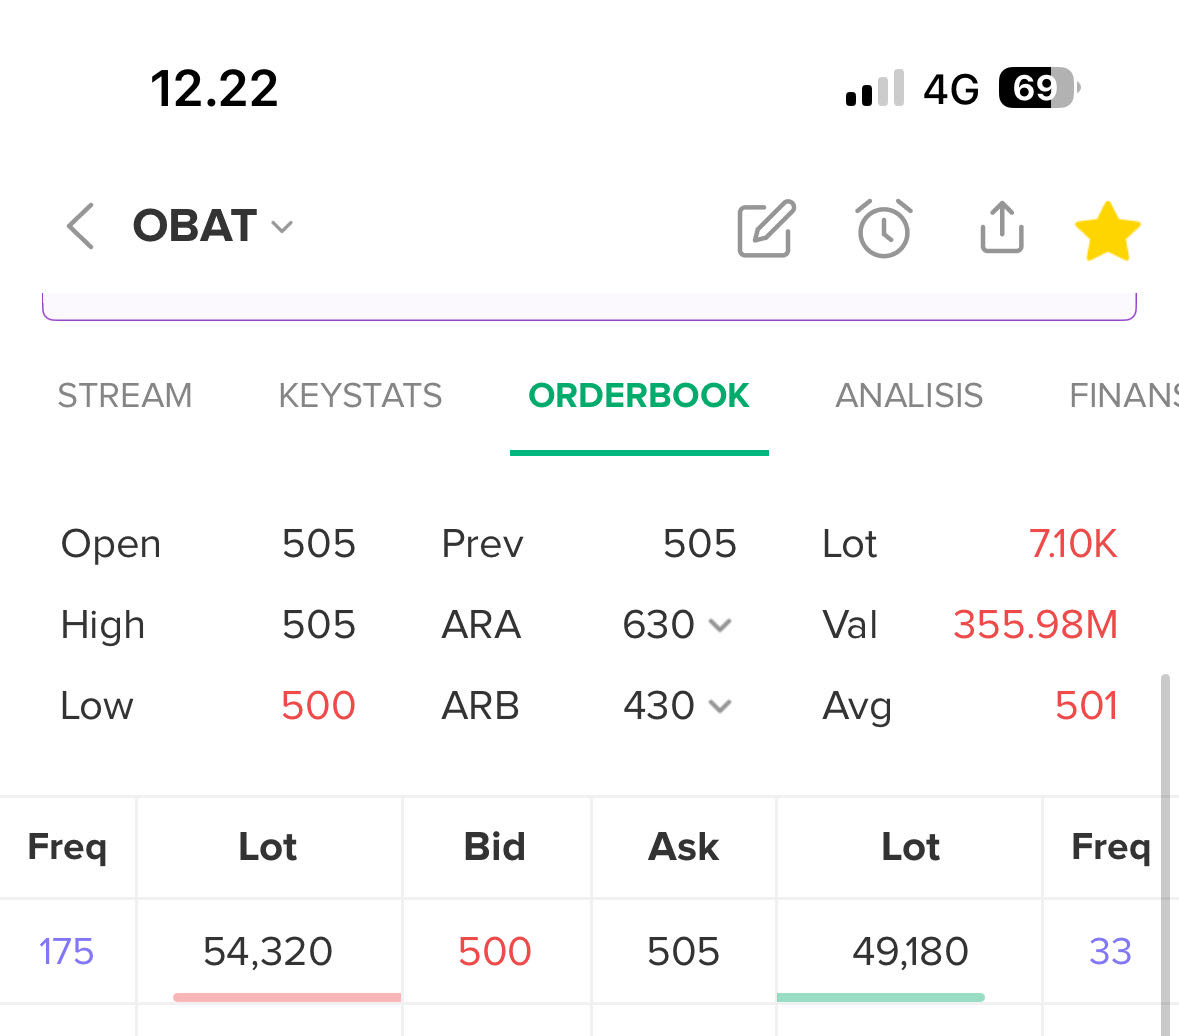
Task: Tap the edit/compose post icon
Action: (x=765, y=228)
